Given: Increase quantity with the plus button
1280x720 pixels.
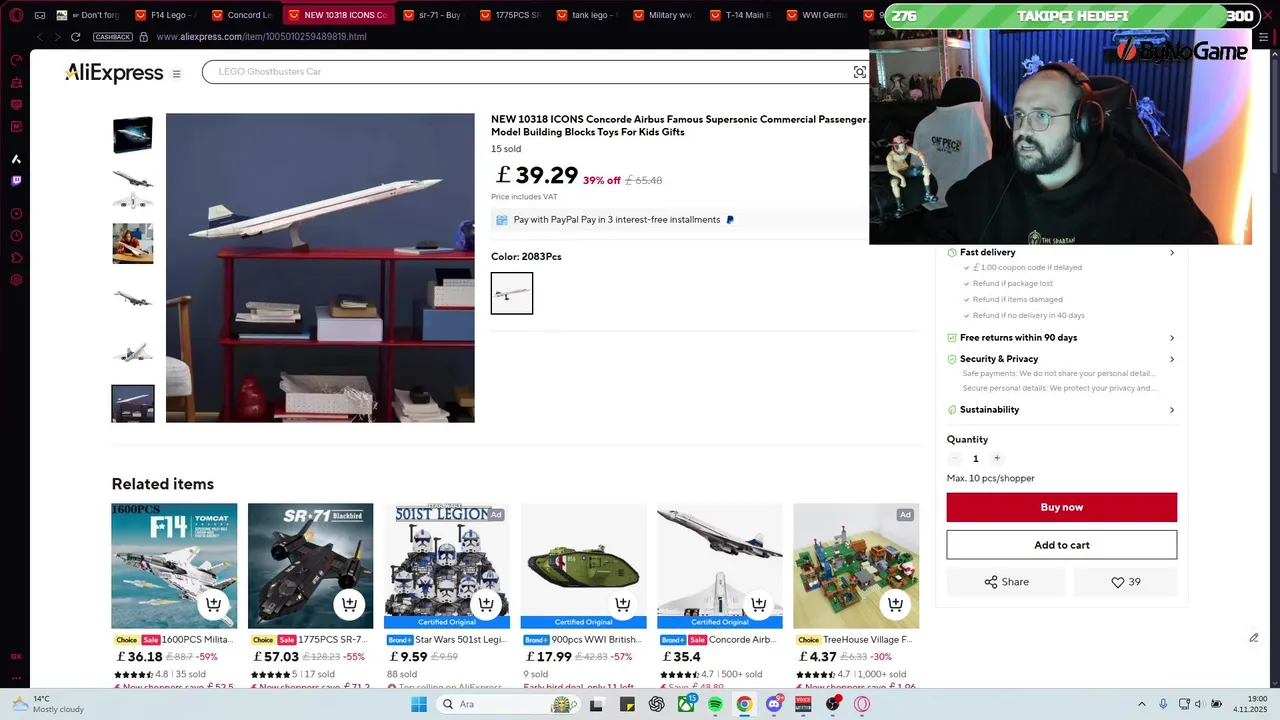Looking at the screenshot, I should coord(997,458).
